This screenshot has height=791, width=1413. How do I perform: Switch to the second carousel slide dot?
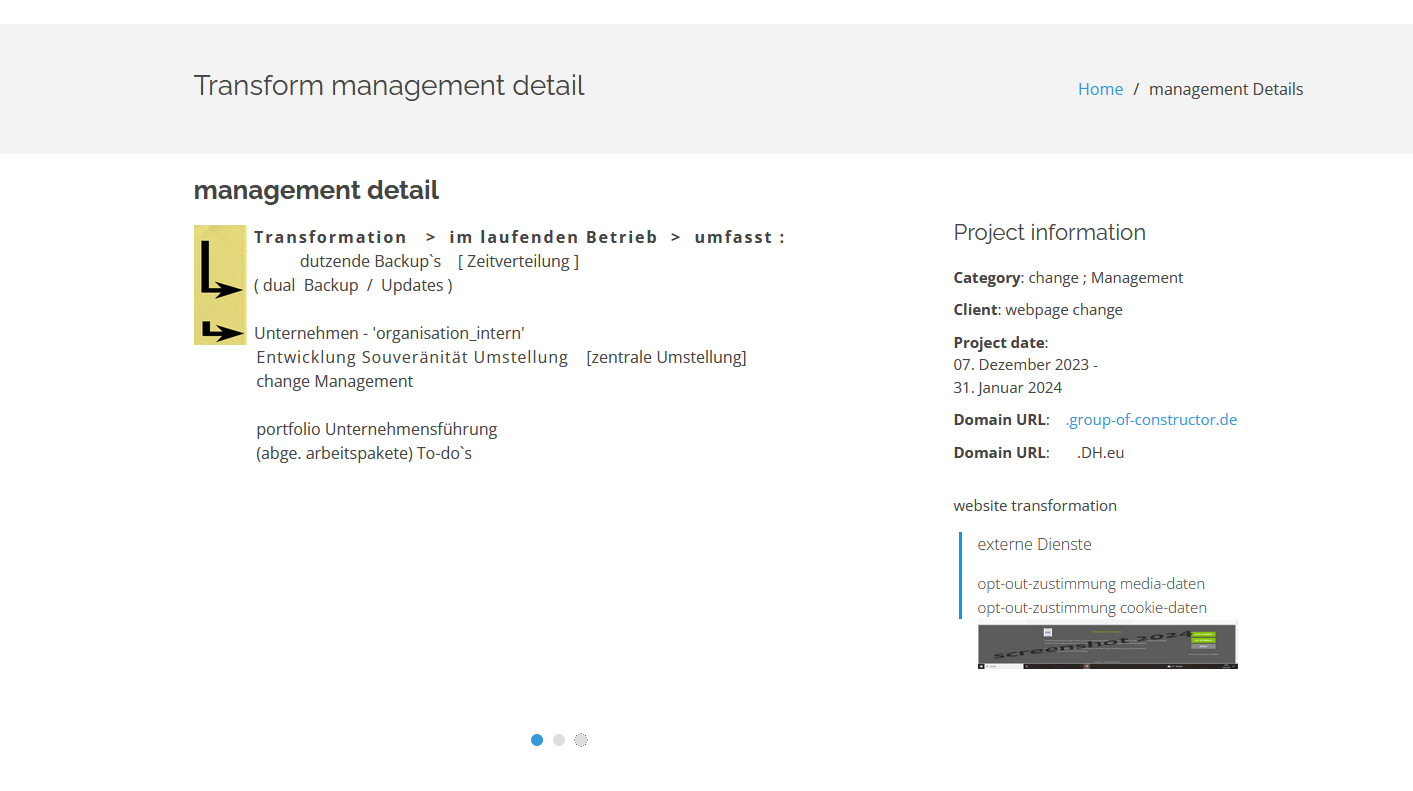point(559,740)
